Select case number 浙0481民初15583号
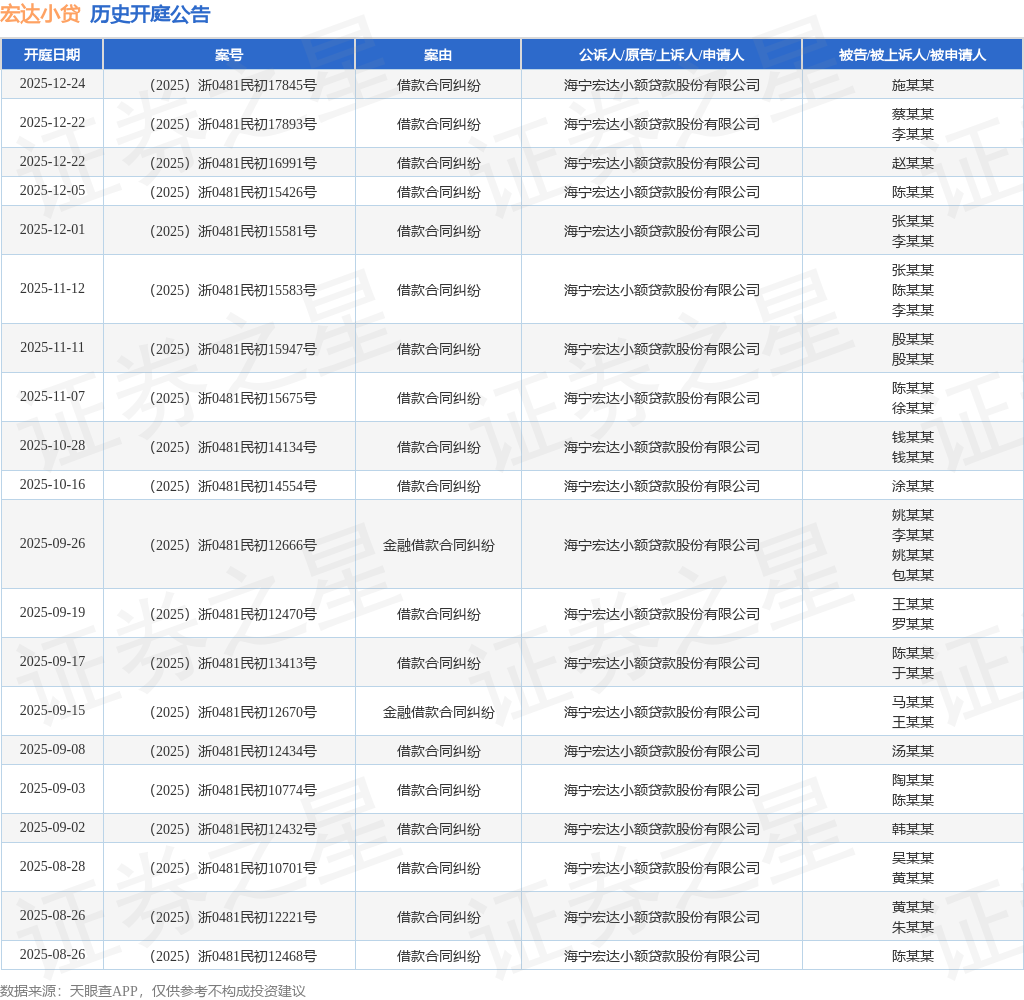The image size is (1024, 1000). point(233,290)
